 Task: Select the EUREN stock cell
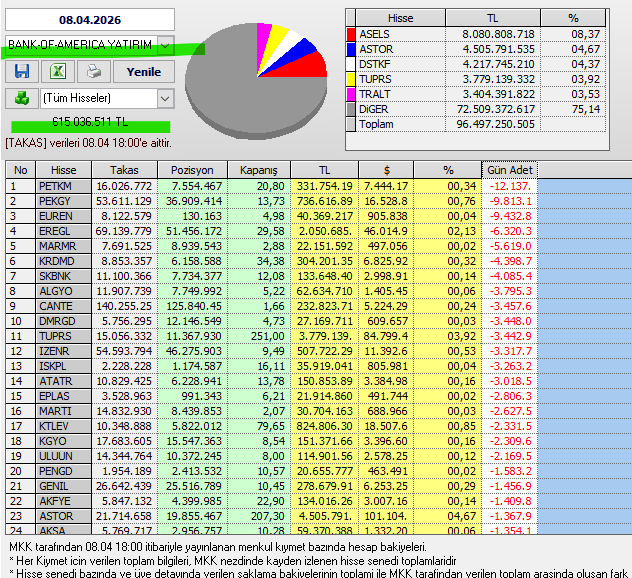(64, 216)
